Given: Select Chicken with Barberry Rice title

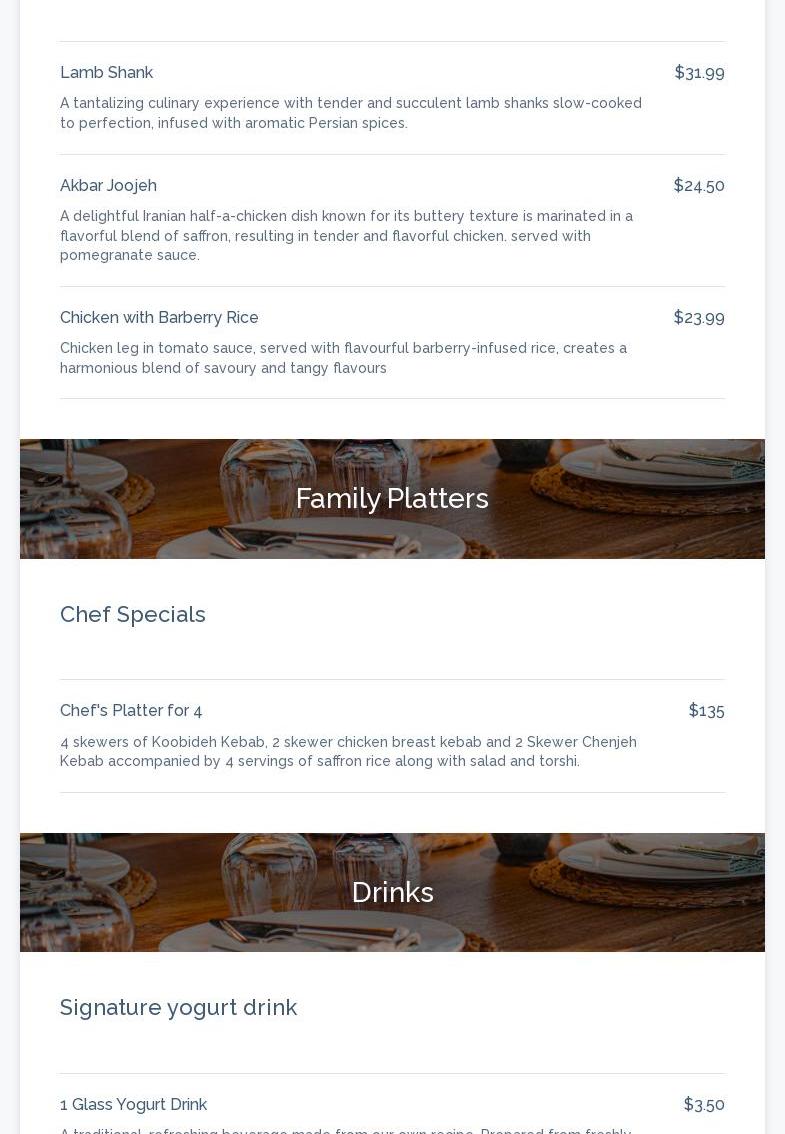Looking at the screenshot, I should coord(159,318).
